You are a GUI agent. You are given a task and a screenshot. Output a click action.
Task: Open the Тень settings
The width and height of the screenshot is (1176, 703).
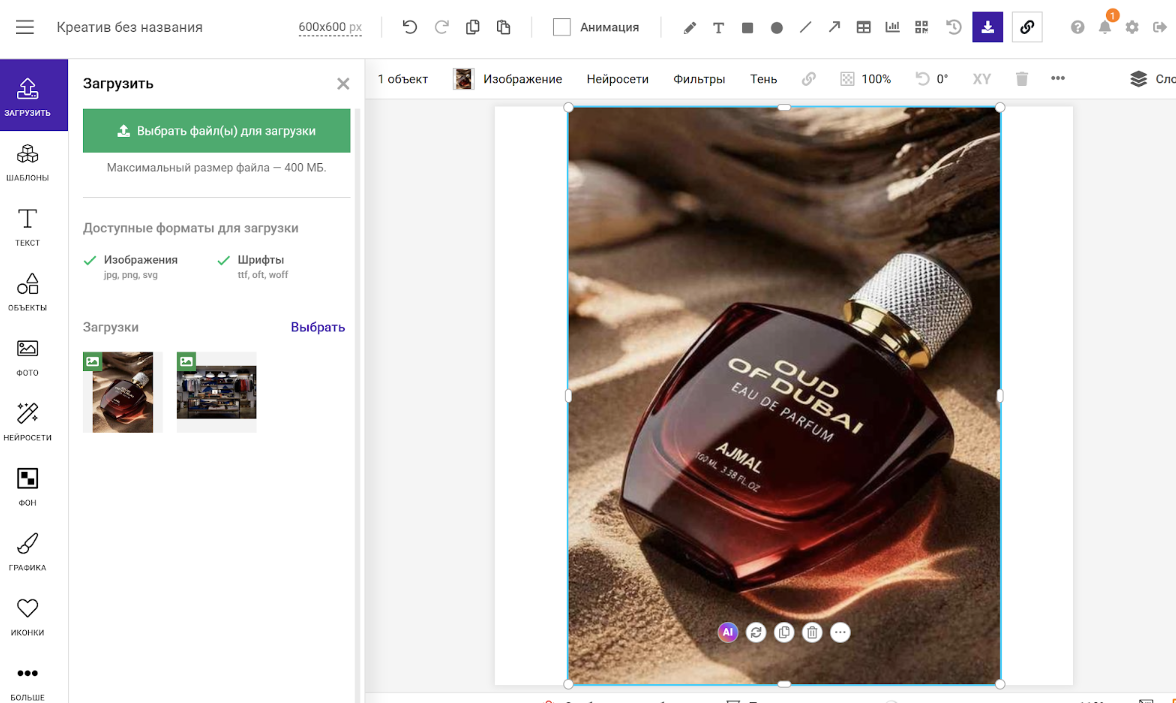(x=763, y=79)
